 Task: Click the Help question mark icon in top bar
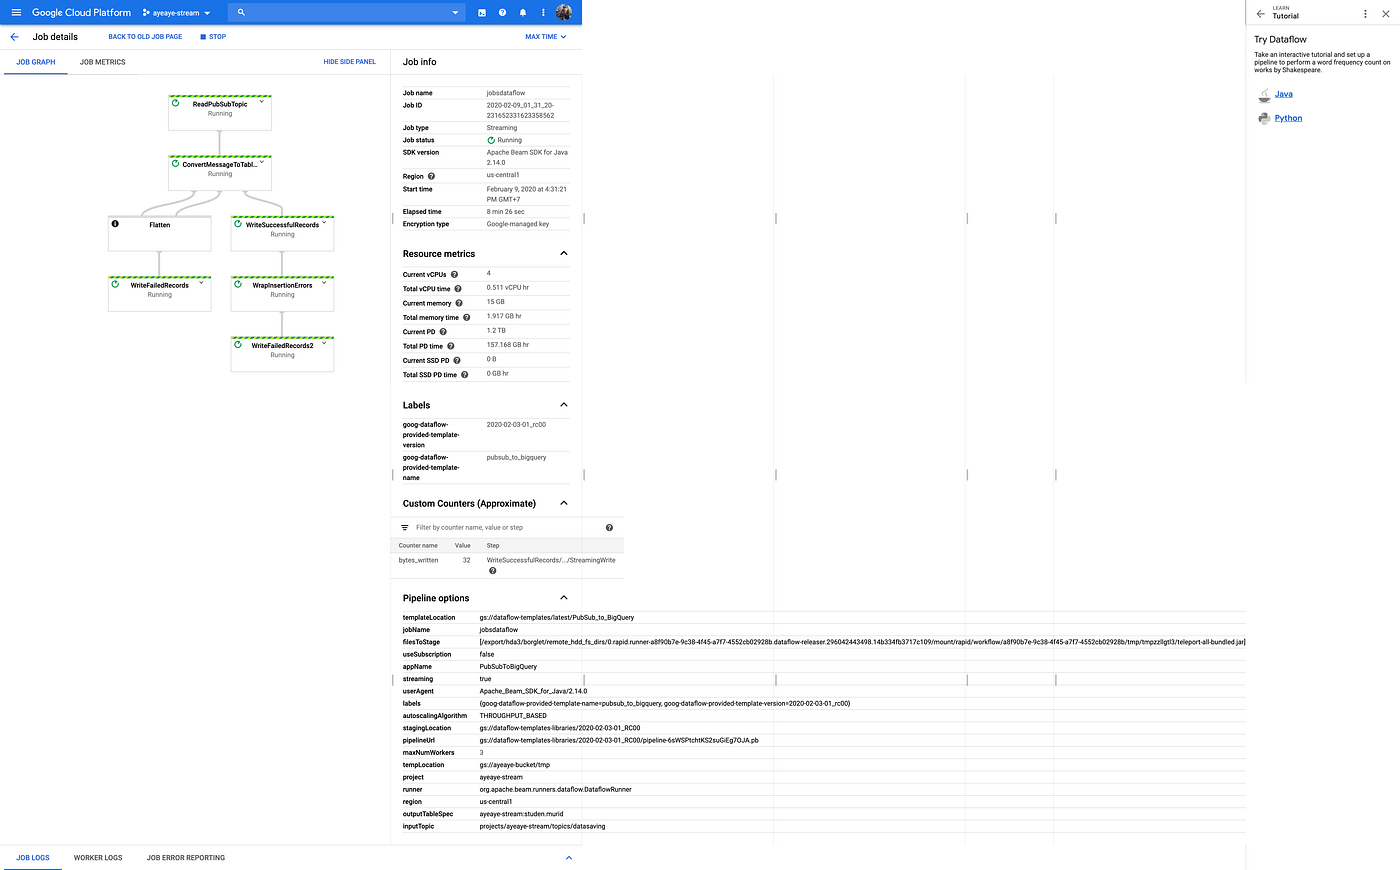pyautogui.click(x=502, y=12)
